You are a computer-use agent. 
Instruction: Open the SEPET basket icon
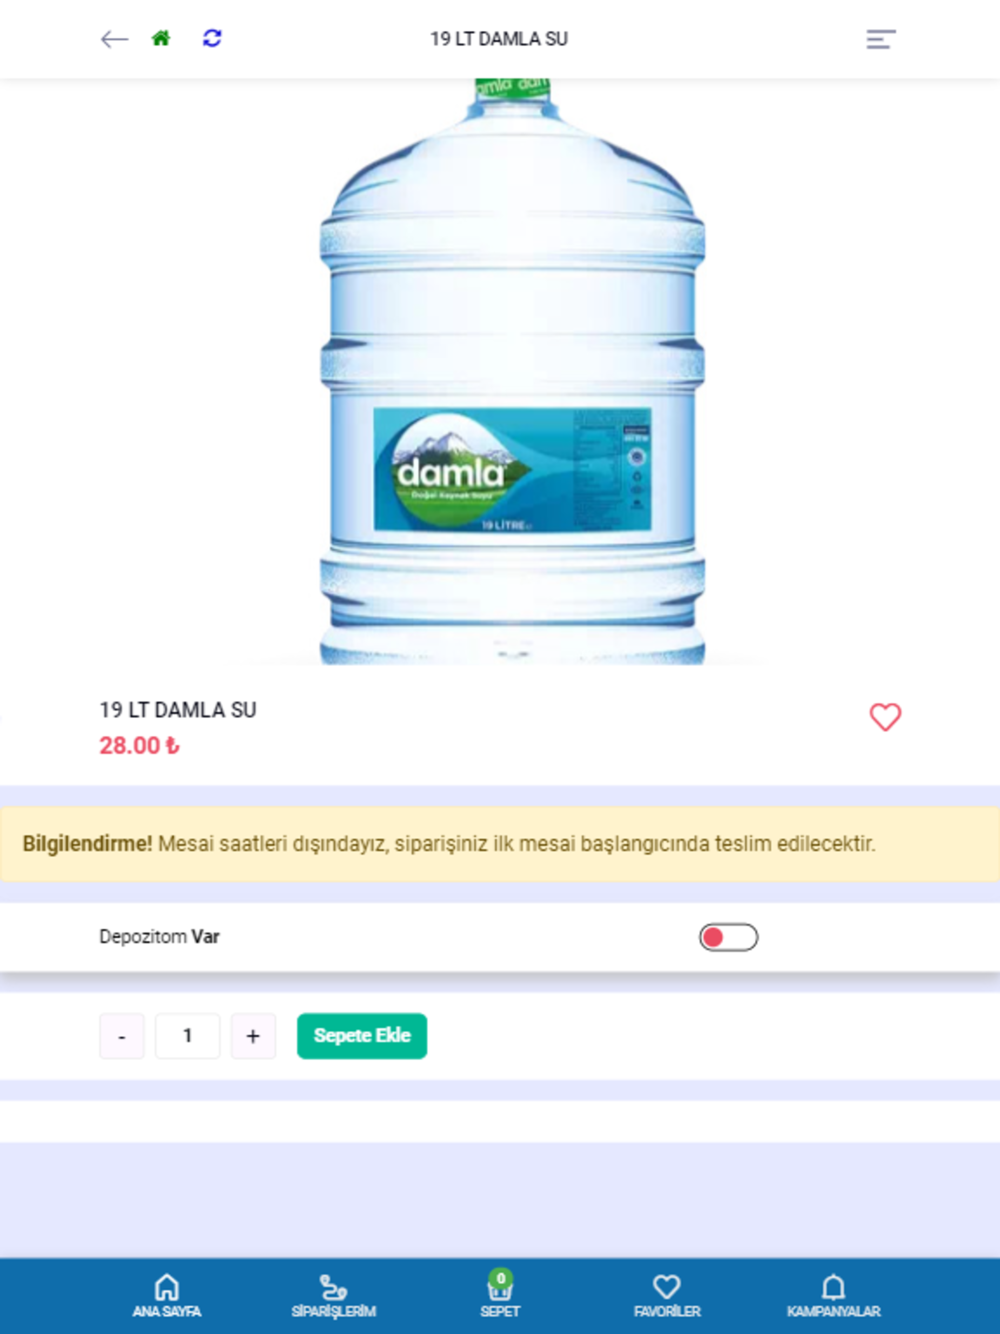click(500, 1286)
